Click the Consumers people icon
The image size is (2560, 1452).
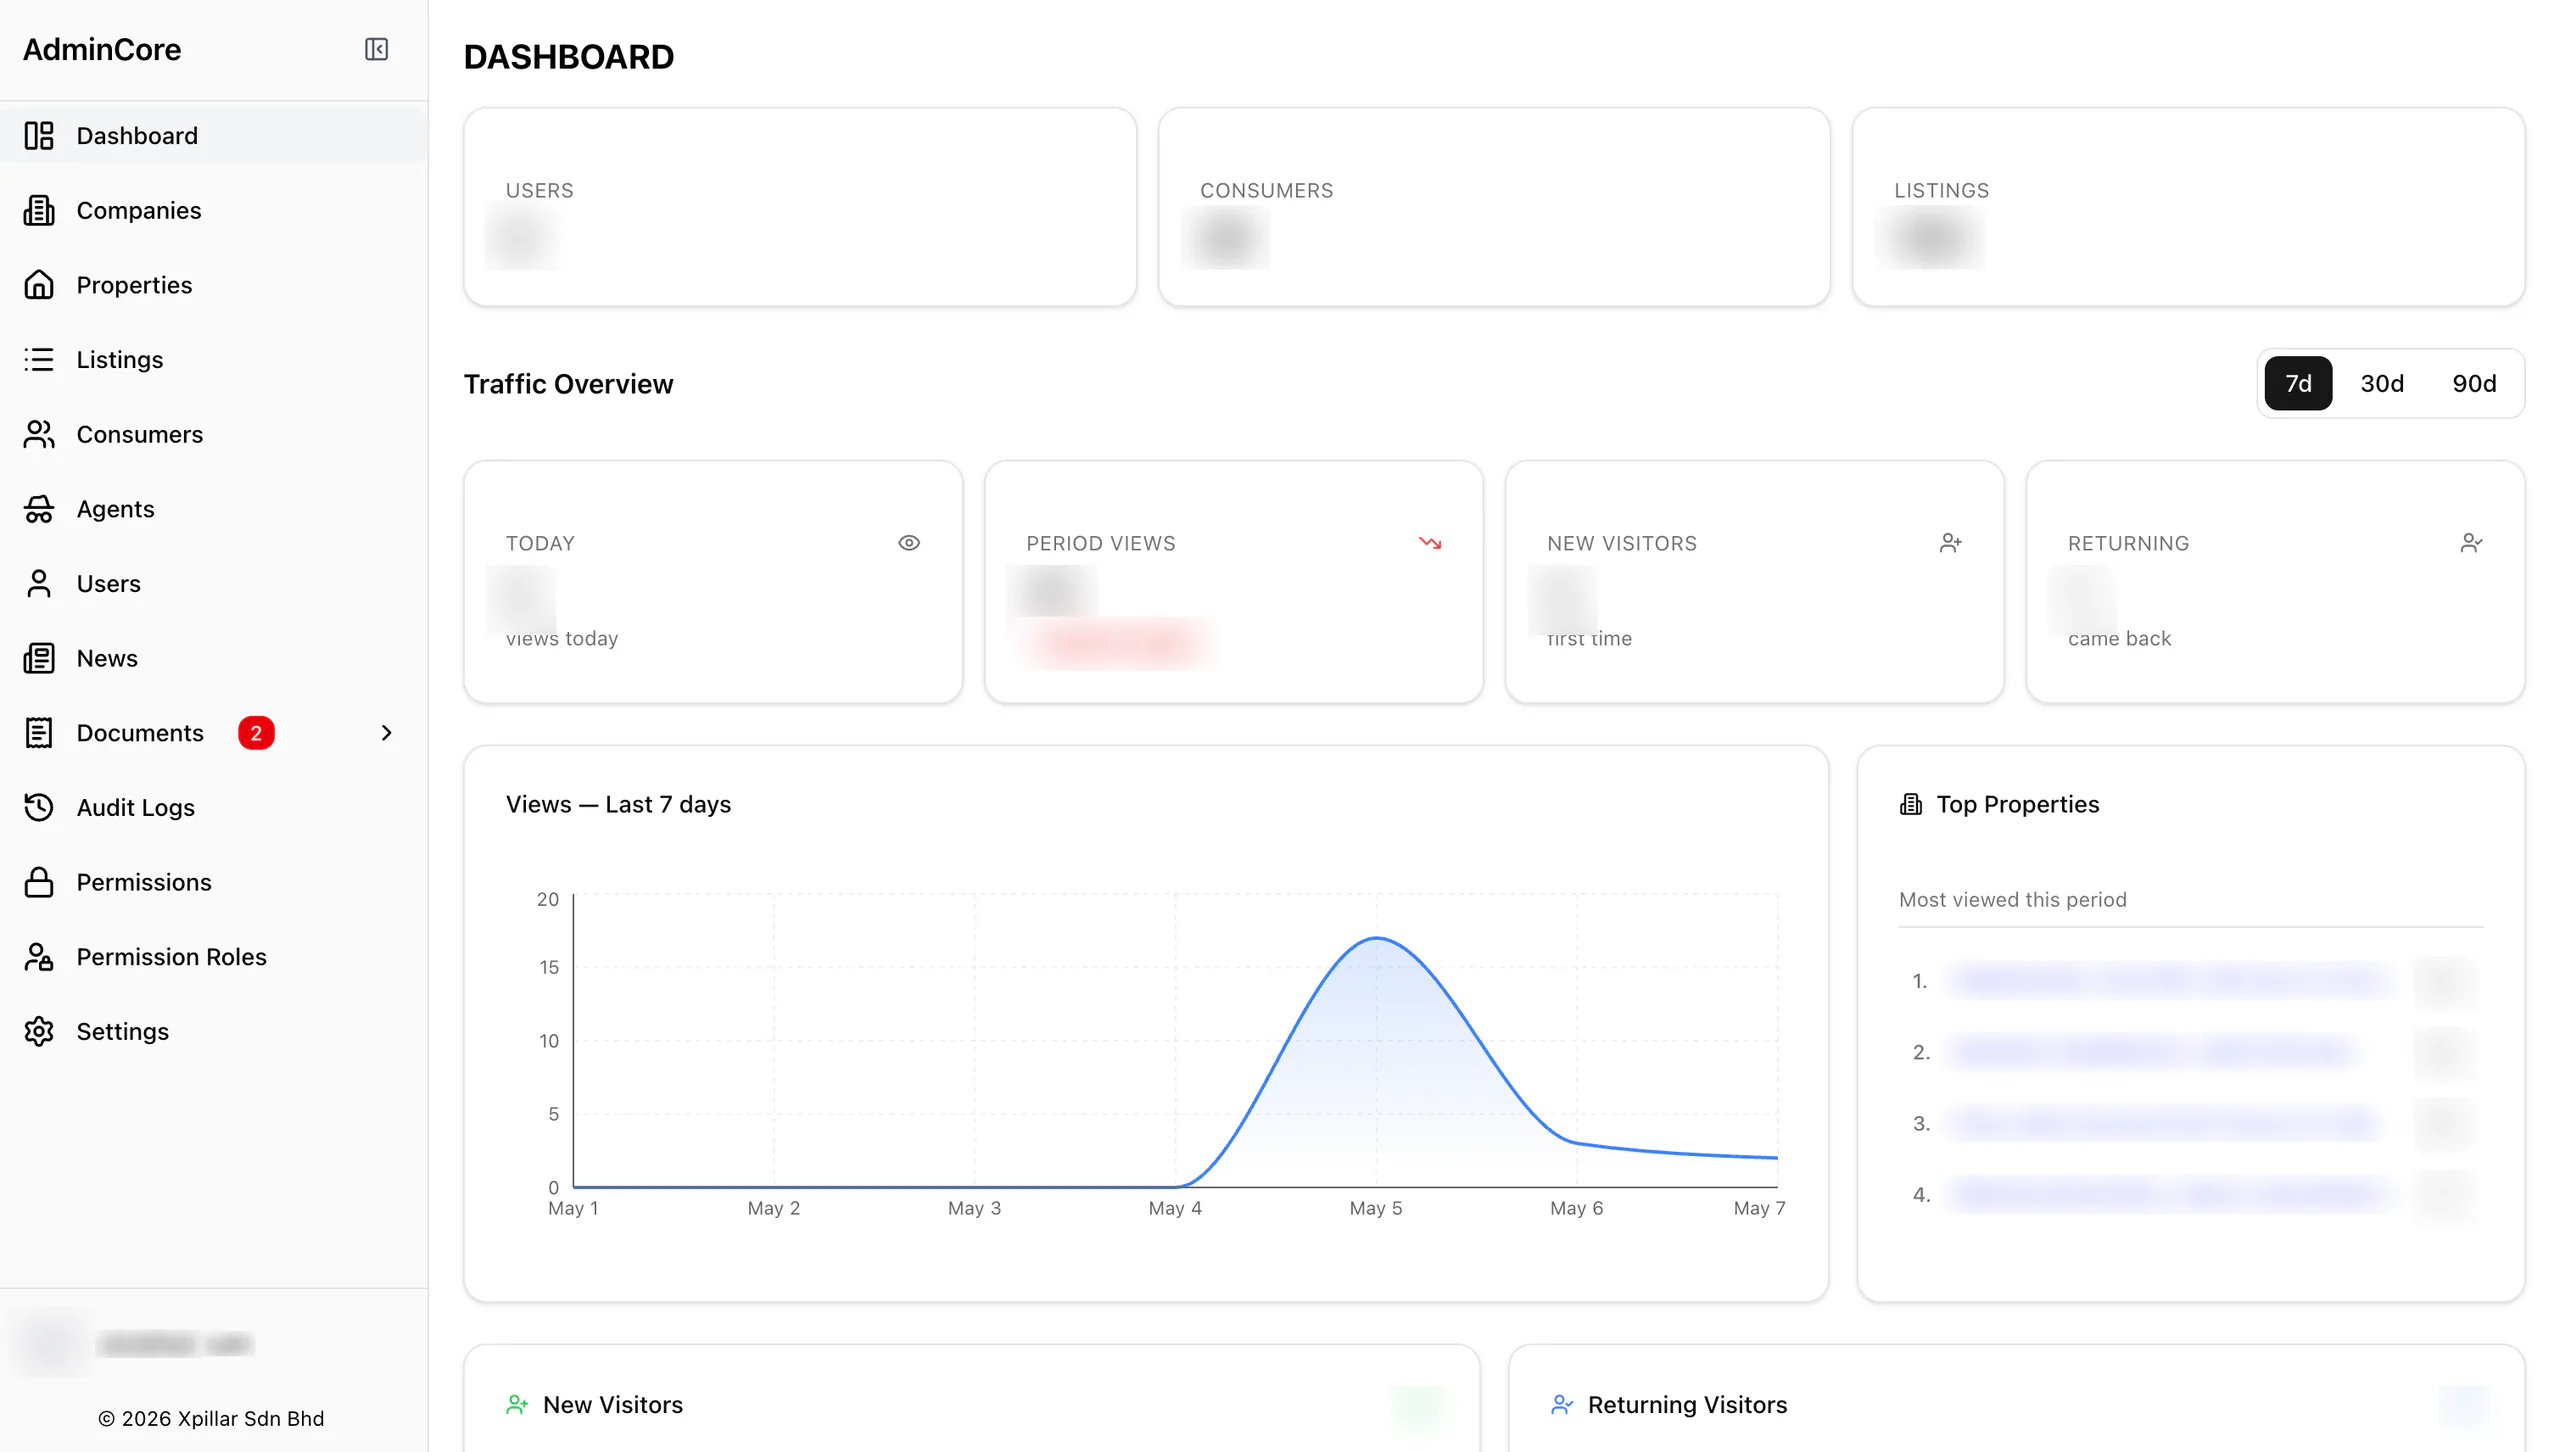tap(39, 434)
